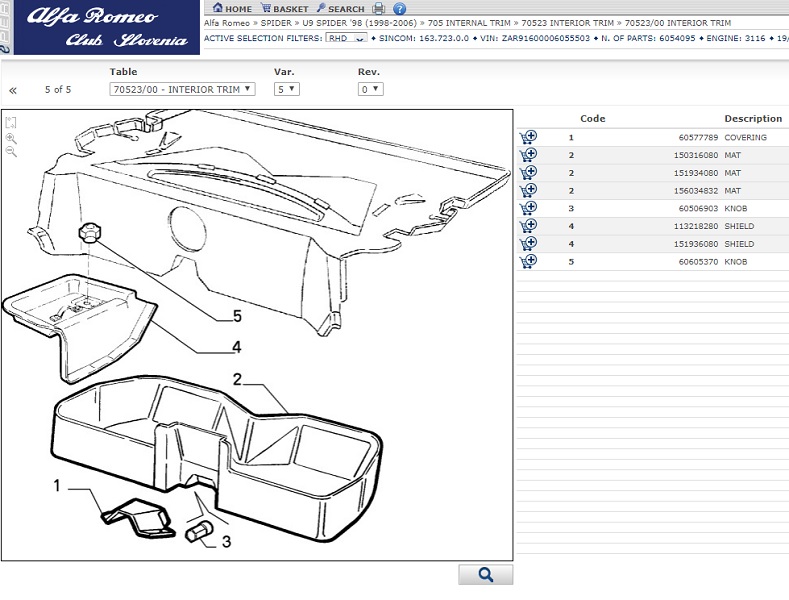The width and height of the screenshot is (789, 600).
Task: Add KNOB 60506903 to basket
Action: coord(528,208)
